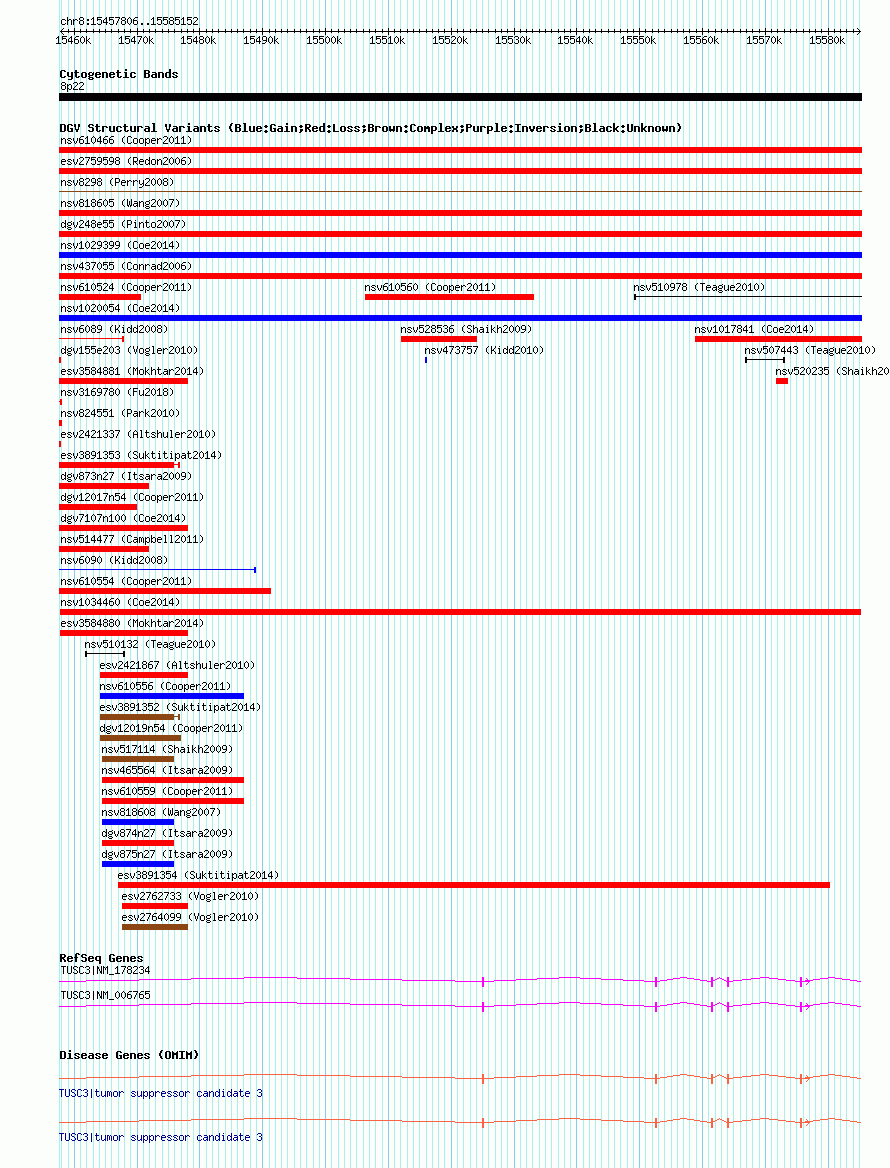The height and width of the screenshot is (1168, 890).
Task: Open nsv1020054 (Coe2014) variant
Action: coord(120,308)
